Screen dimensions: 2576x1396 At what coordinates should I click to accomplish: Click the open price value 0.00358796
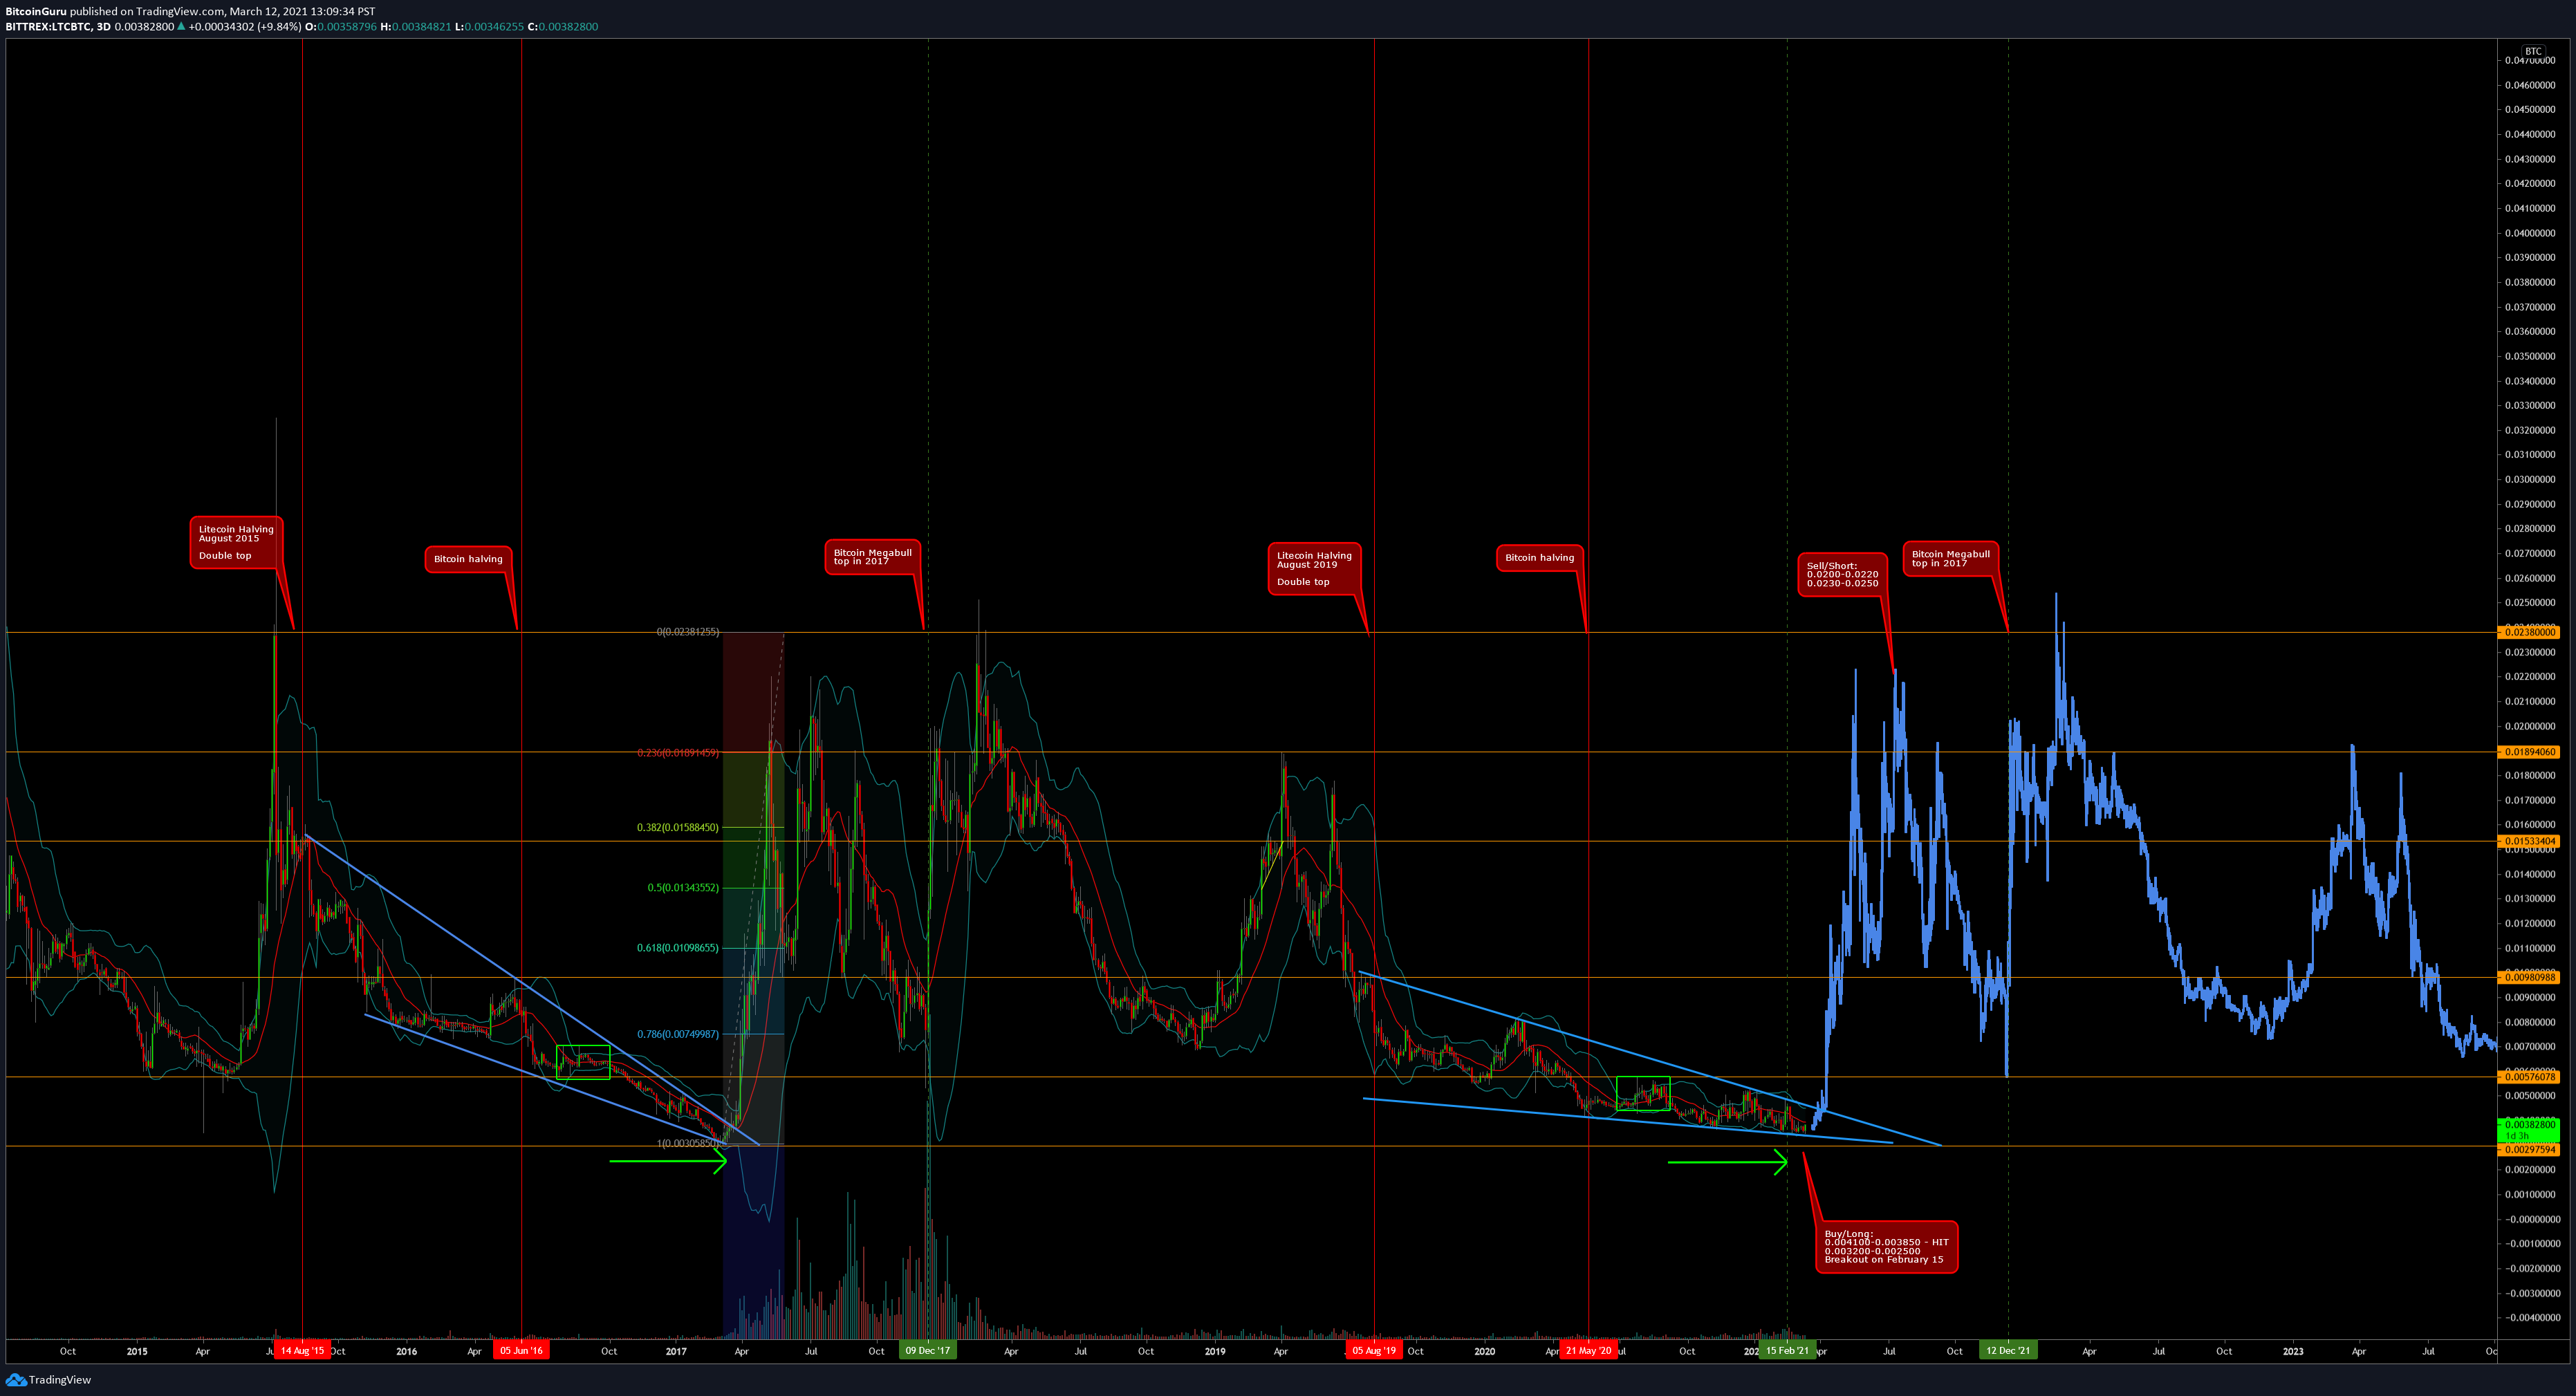(x=347, y=27)
